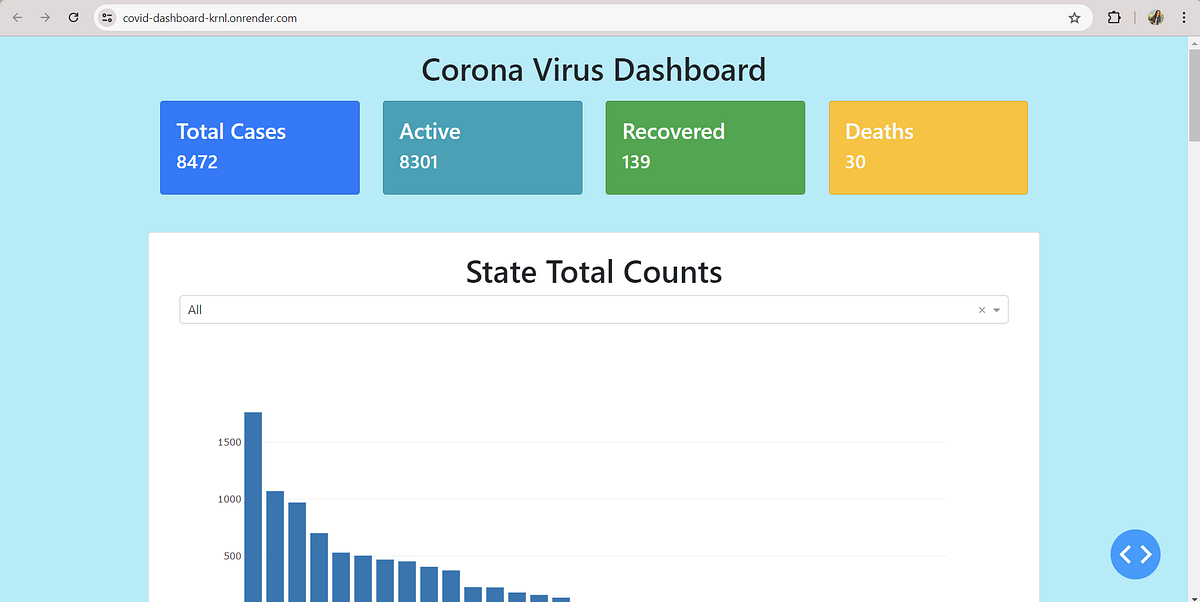Click the profile avatar icon
Image resolution: width=1200 pixels, height=602 pixels.
(x=1155, y=17)
